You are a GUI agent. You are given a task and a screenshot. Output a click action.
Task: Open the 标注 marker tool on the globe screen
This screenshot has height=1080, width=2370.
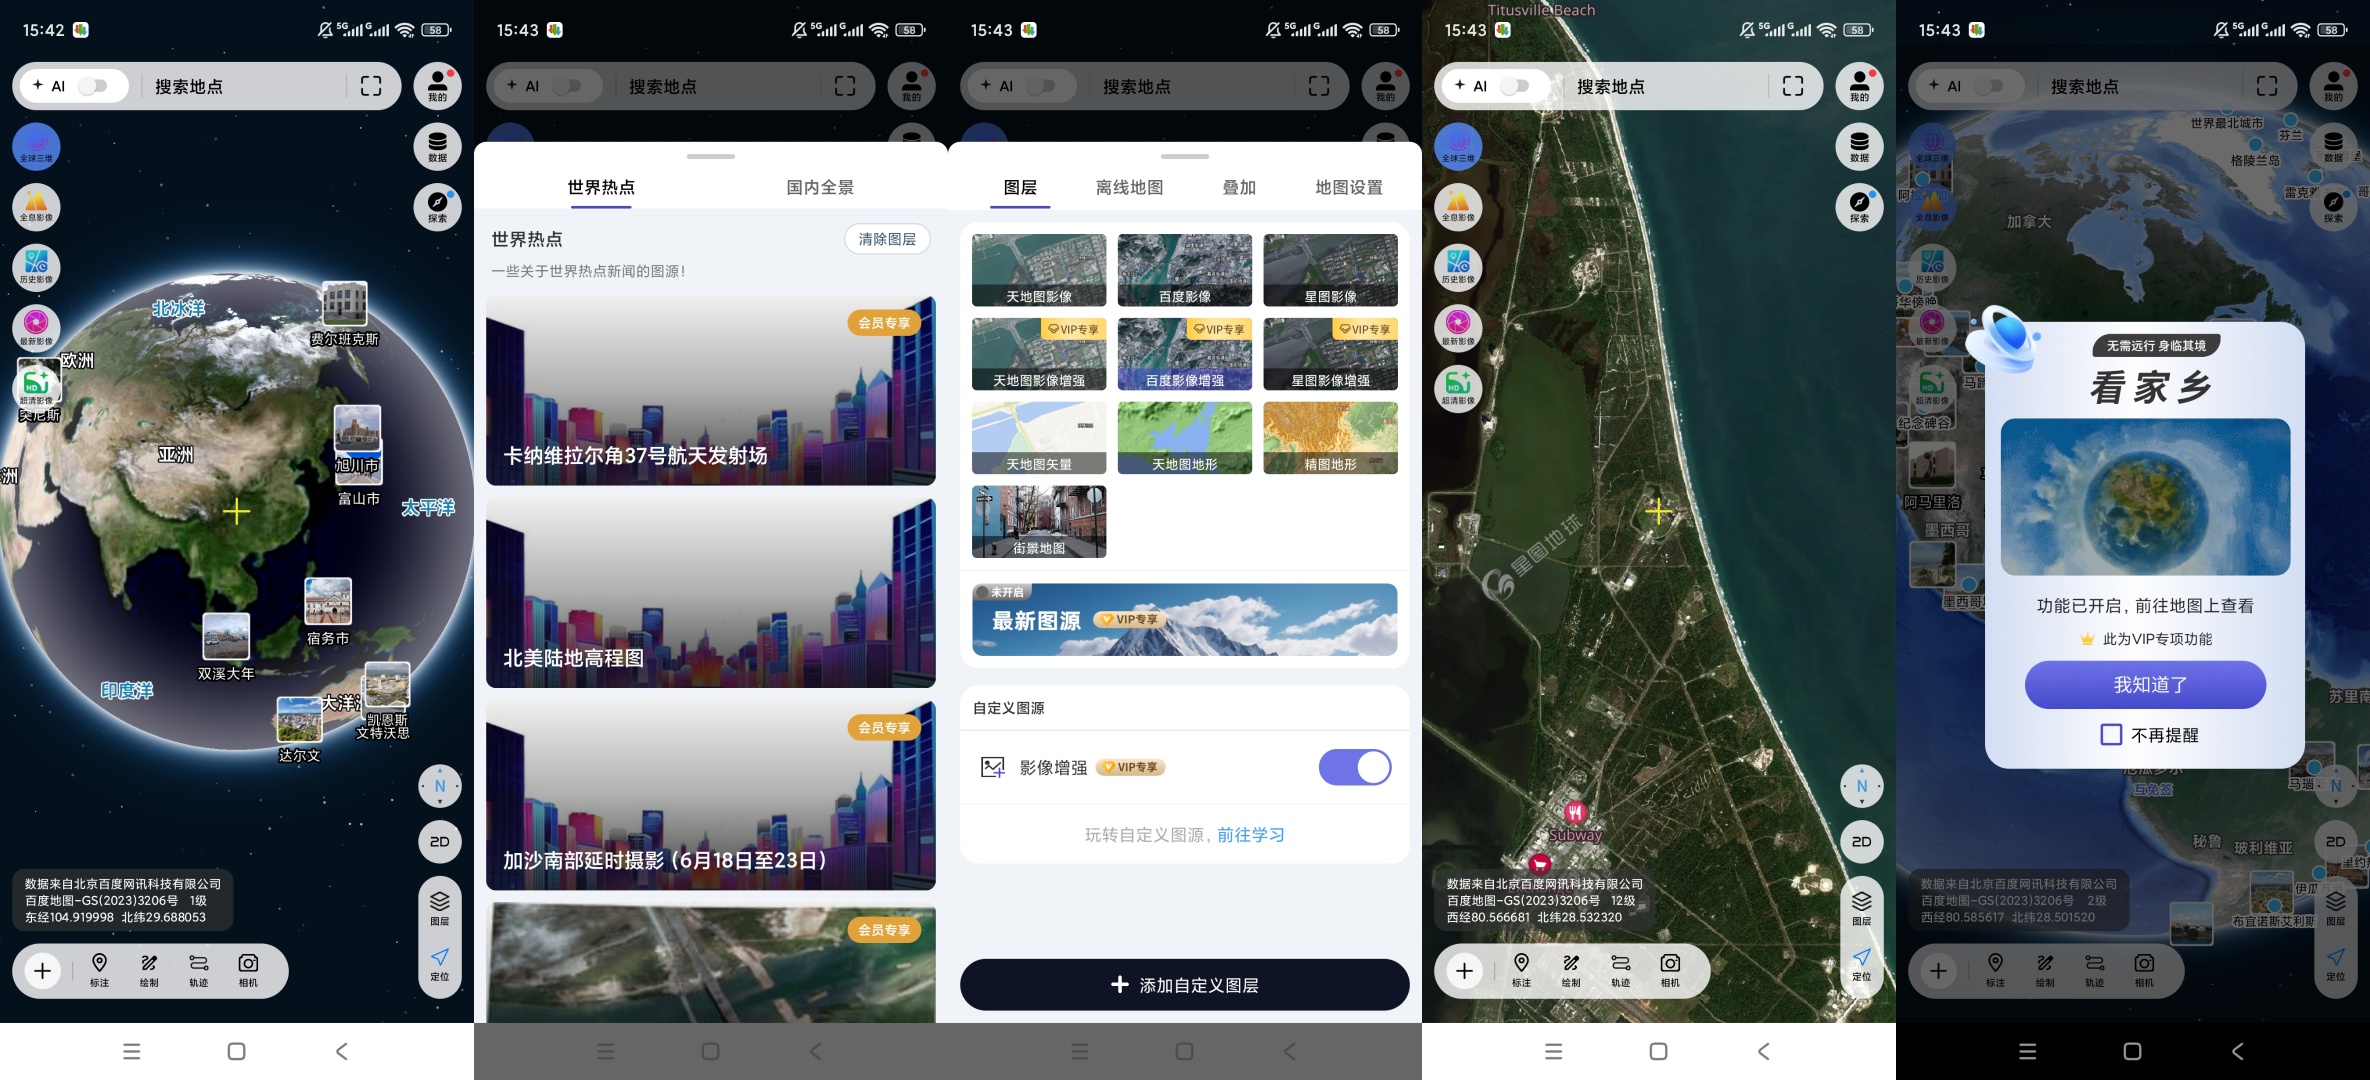(99, 970)
